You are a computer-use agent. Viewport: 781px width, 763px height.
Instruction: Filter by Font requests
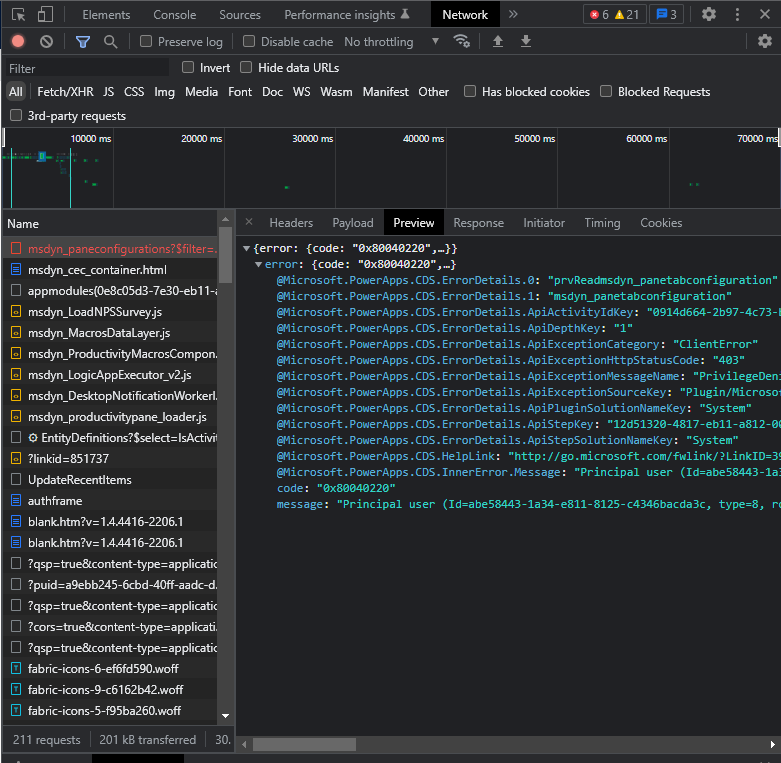(240, 92)
